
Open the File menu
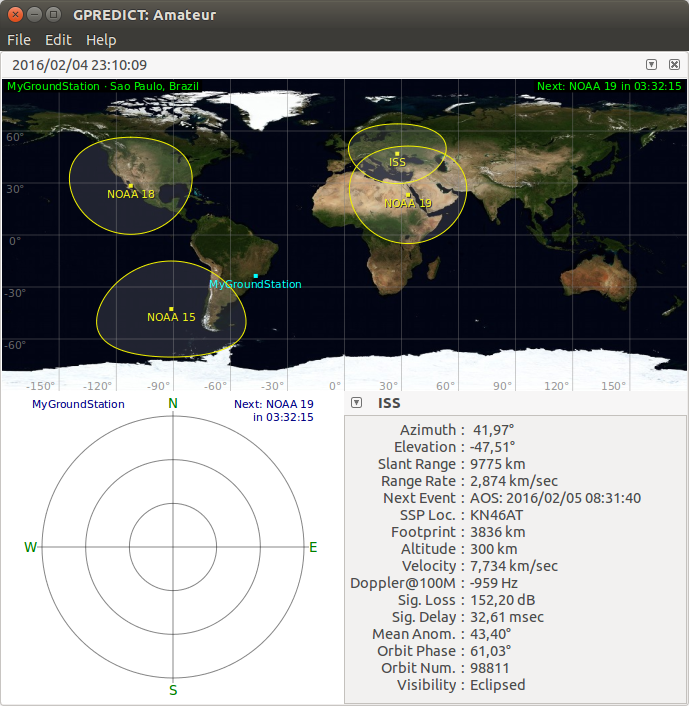(19, 40)
